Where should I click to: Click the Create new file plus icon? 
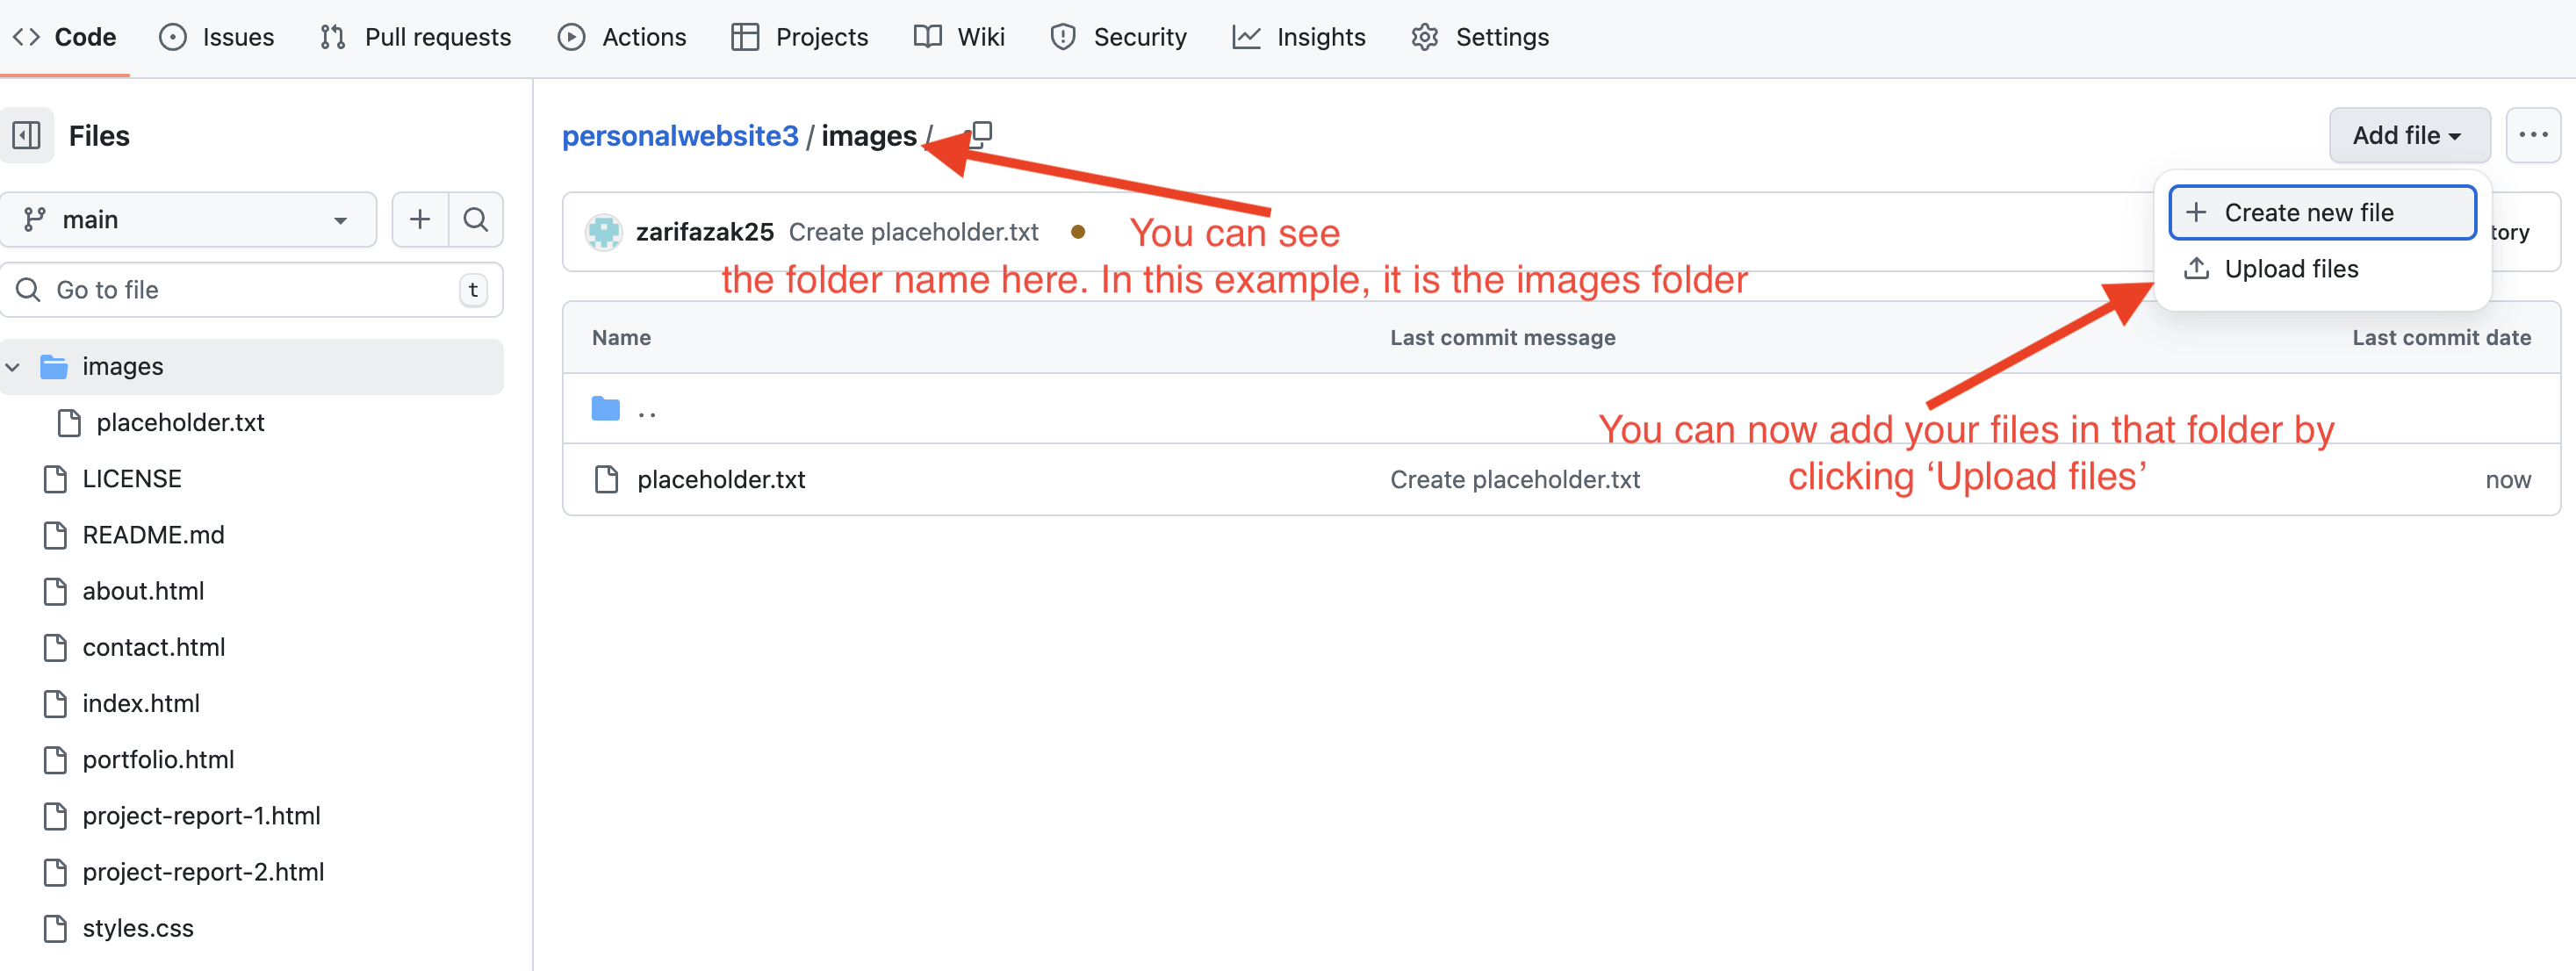tap(2196, 212)
